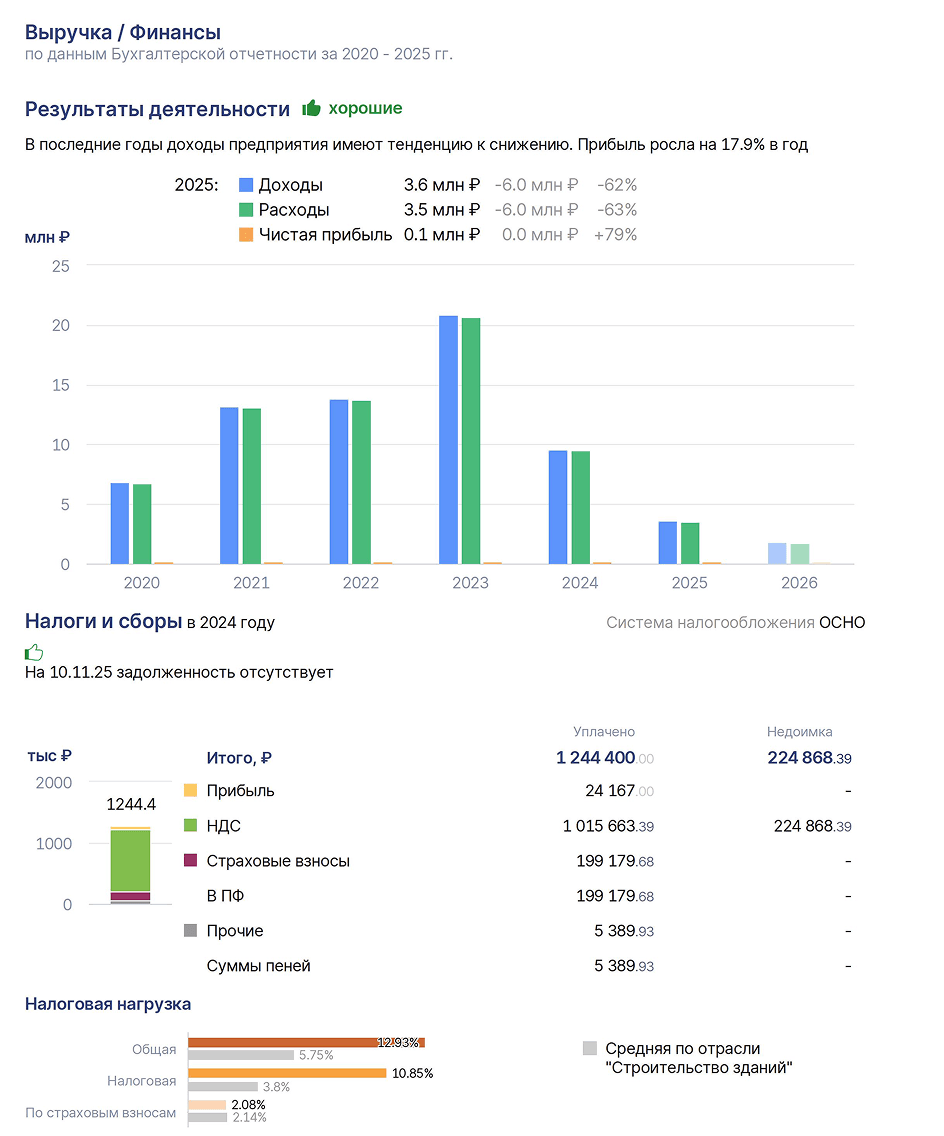Screen dimensions: 944x1136
Task: Select the blue income bar for 2021
Action: 229,485
